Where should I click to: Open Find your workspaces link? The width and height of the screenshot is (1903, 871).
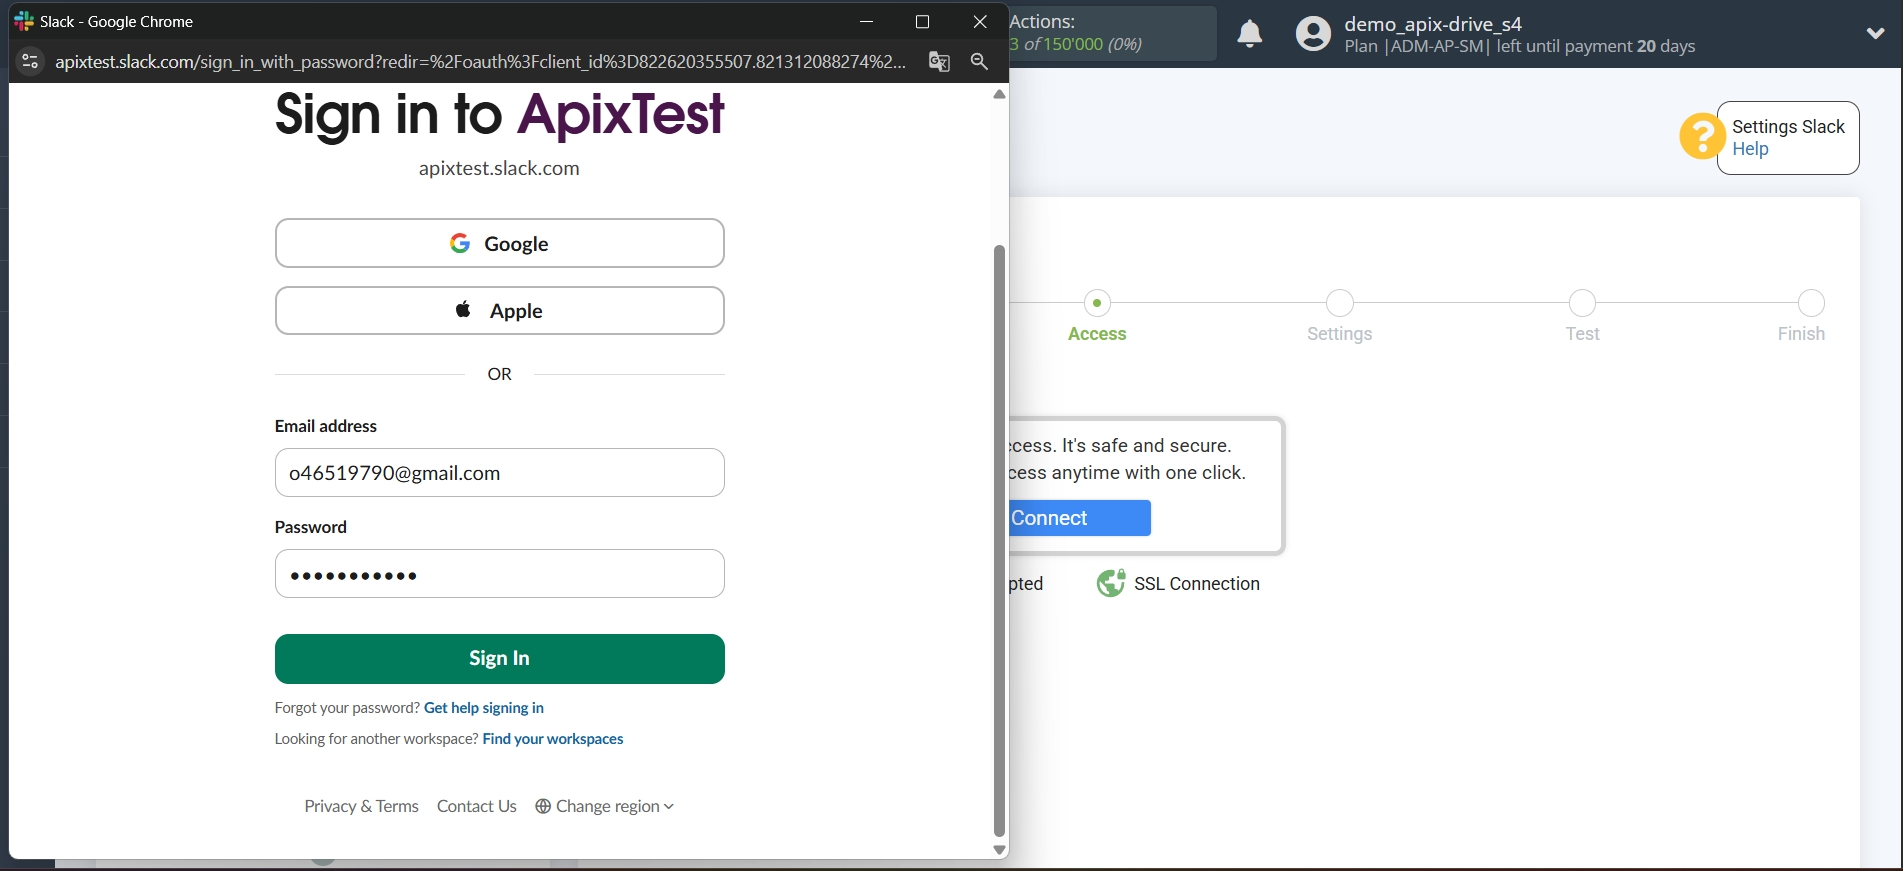click(x=553, y=739)
